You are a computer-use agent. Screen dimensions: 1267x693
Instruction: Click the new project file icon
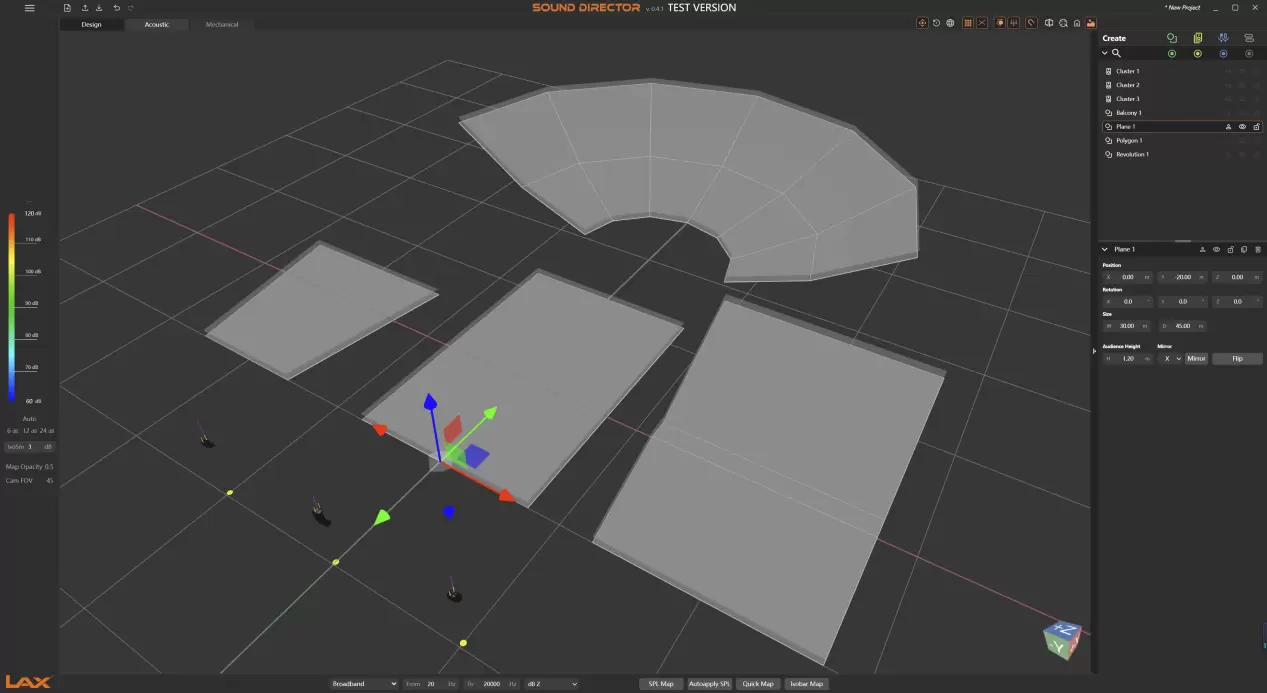click(x=67, y=8)
